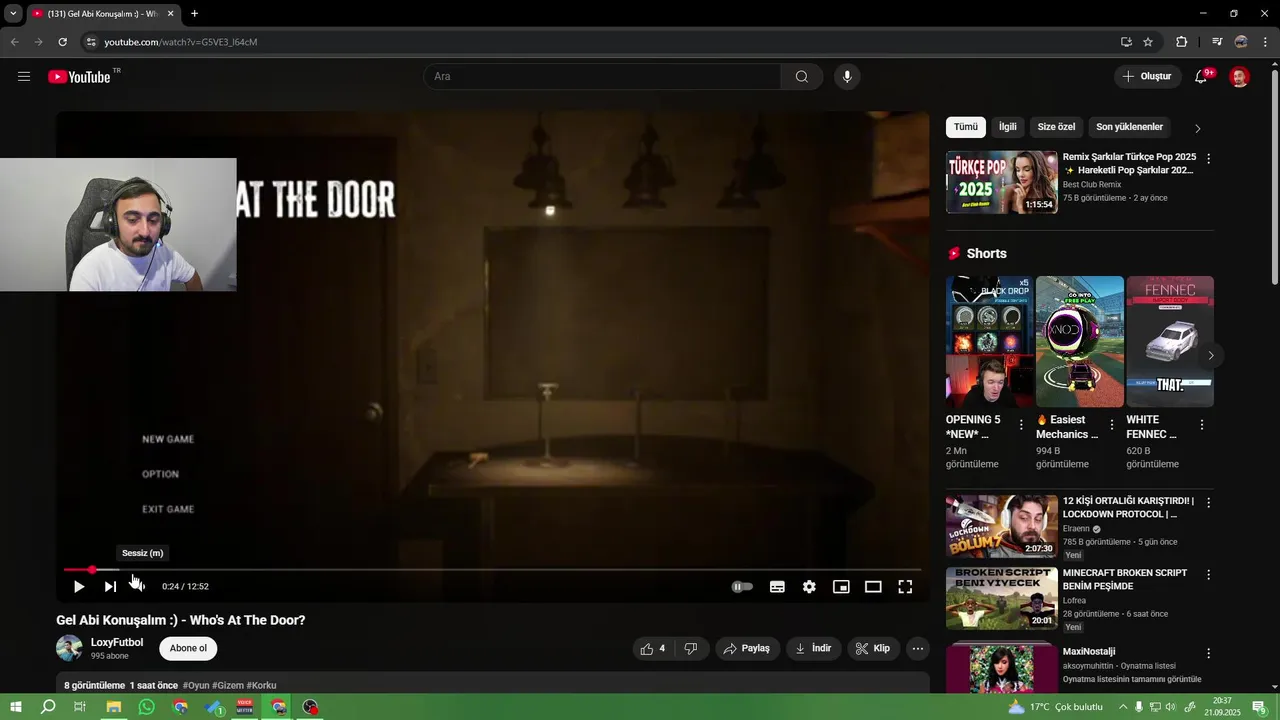Open a new Chrome tab

[194, 14]
